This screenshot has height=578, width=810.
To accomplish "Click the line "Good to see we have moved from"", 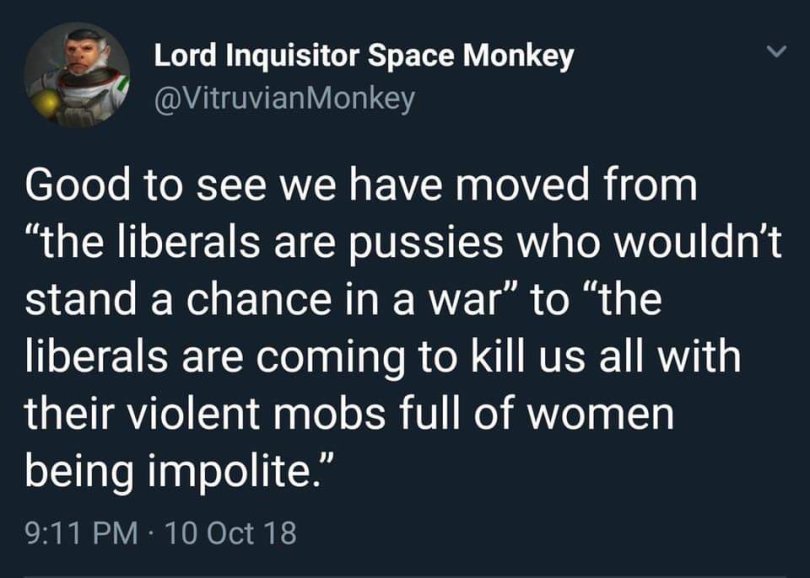I will point(346,187).
